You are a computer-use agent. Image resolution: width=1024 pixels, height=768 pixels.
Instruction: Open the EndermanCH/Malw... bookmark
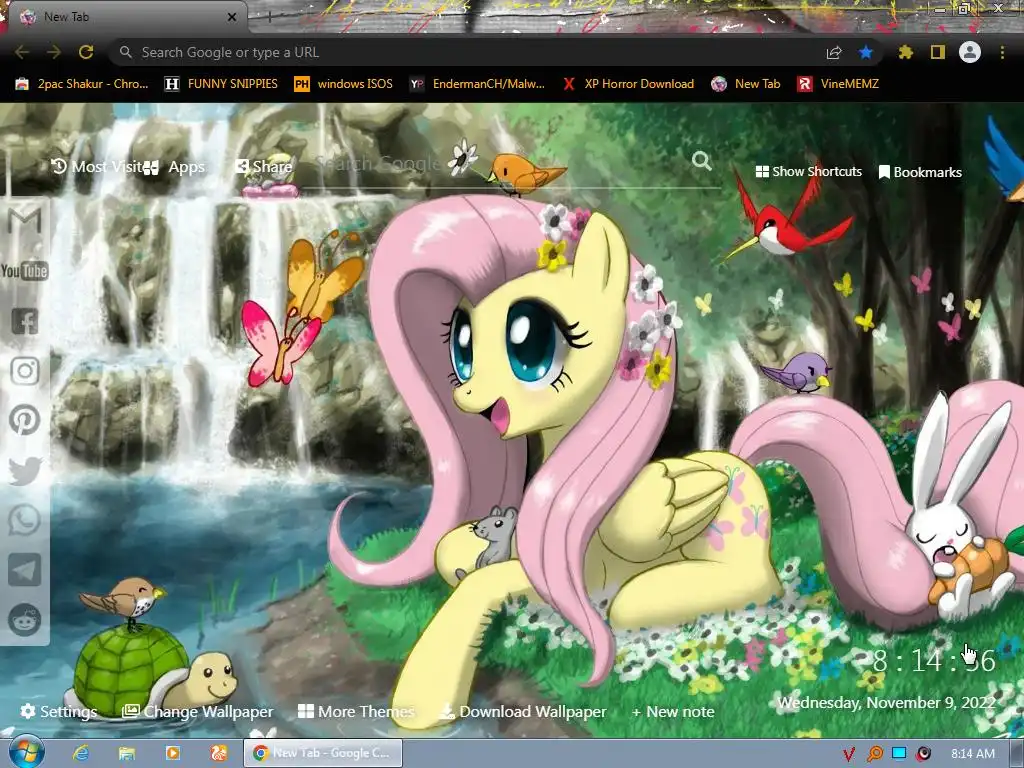[x=477, y=84]
